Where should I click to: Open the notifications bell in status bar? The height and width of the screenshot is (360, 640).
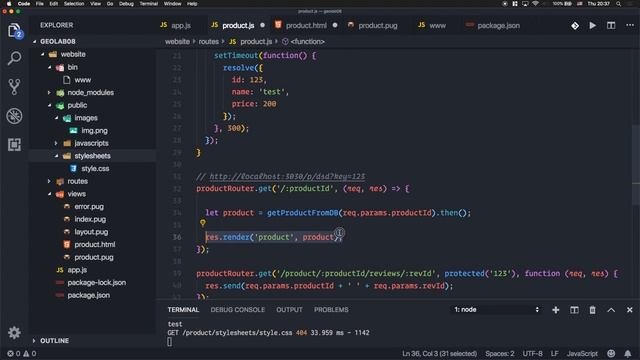[x=628, y=353]
